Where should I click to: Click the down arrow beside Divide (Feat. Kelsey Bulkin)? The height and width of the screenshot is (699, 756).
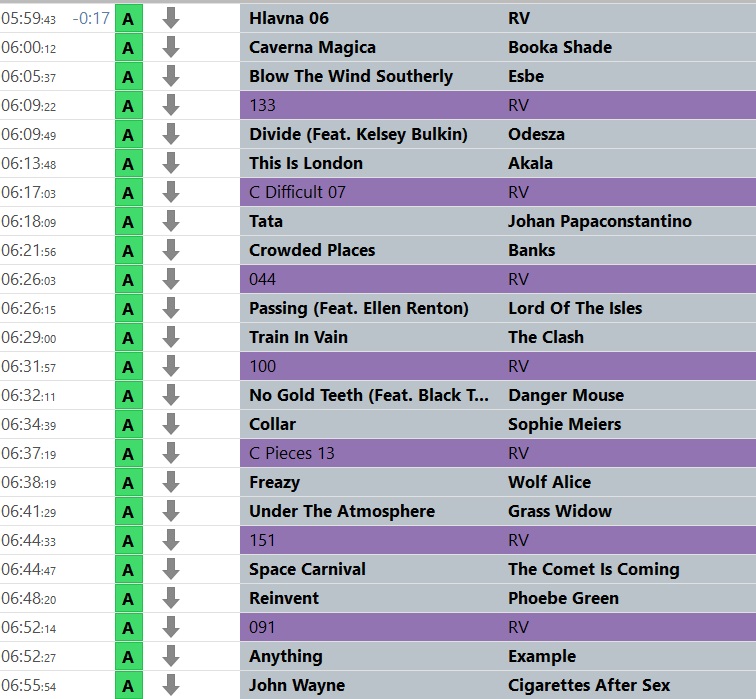[x=171, y=134]
